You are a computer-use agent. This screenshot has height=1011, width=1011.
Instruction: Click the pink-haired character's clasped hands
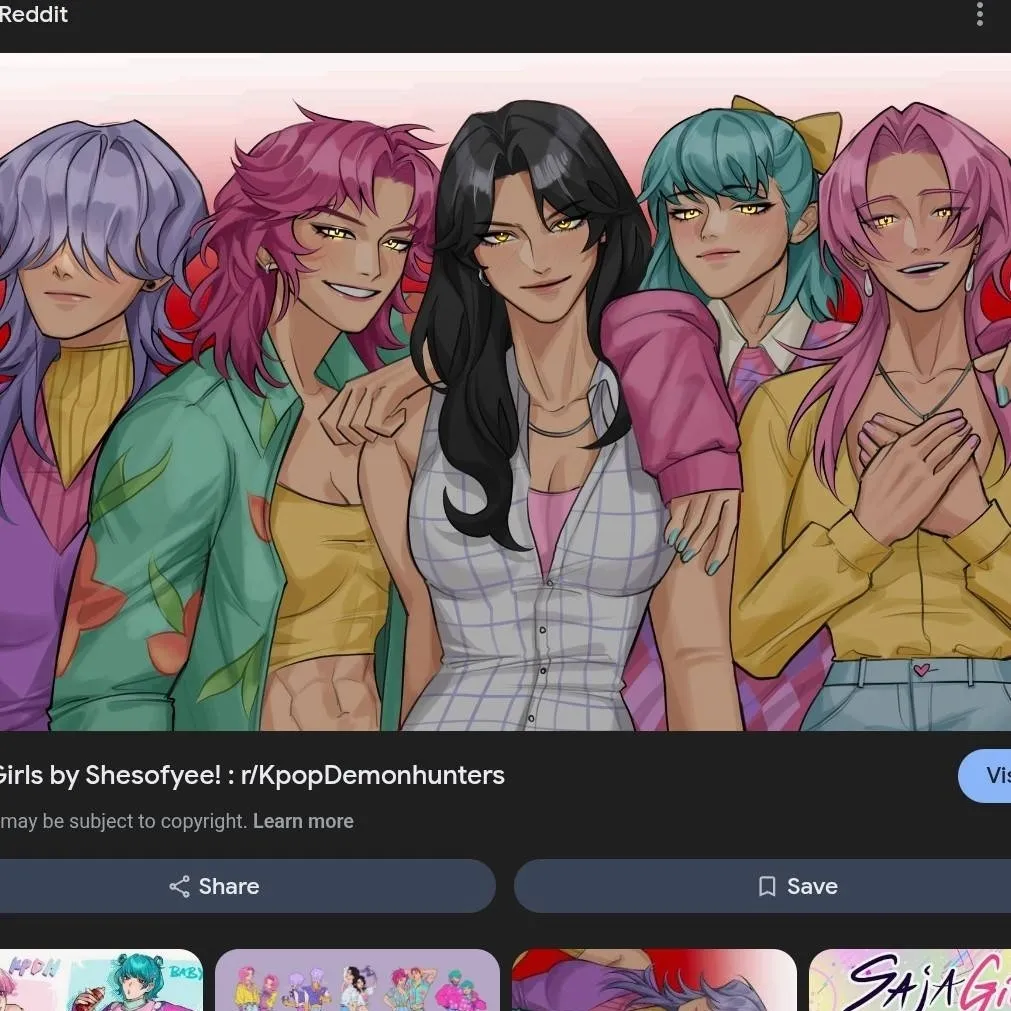[912, 460]
